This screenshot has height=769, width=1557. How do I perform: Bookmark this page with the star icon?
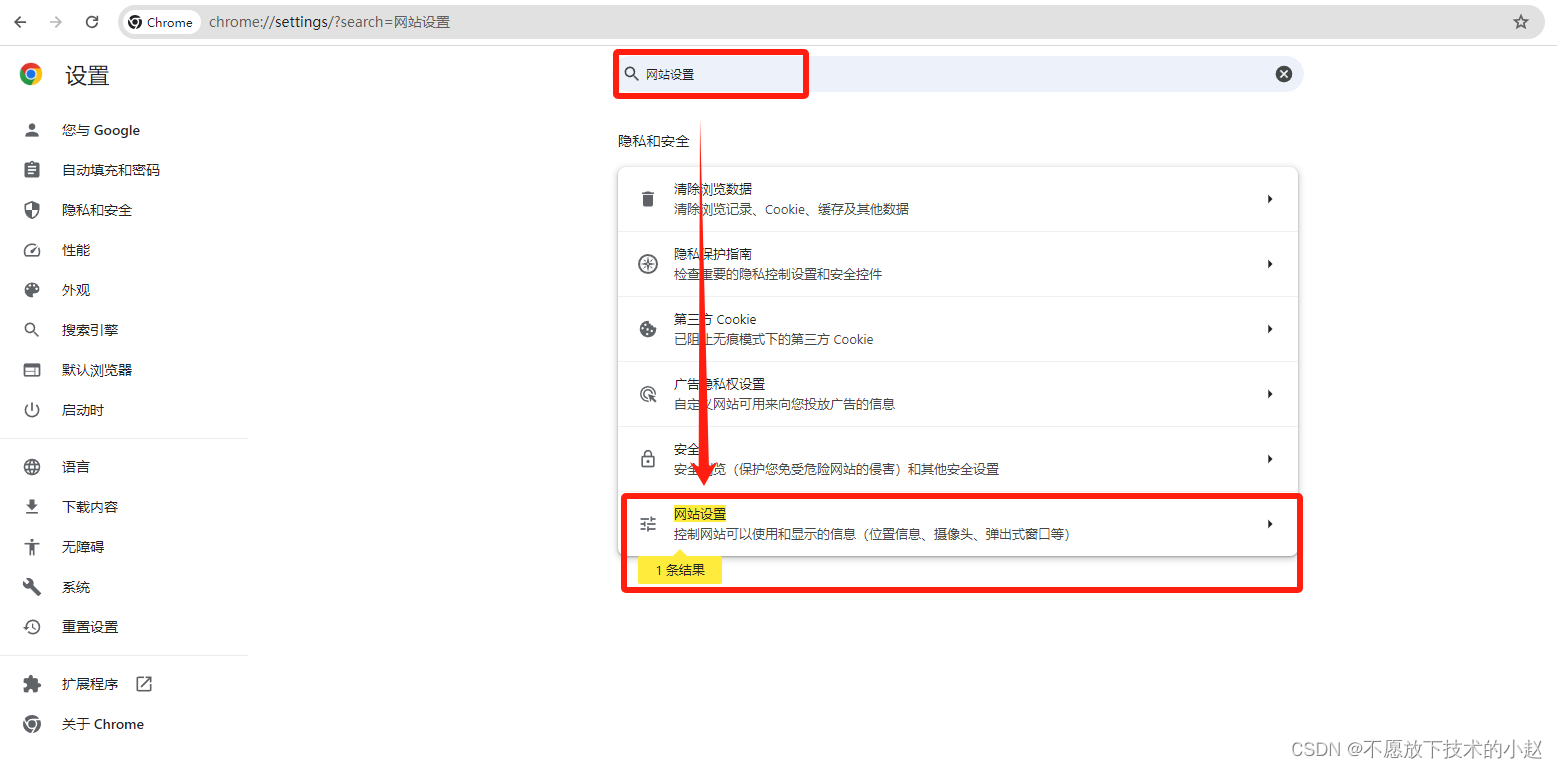1521,22
